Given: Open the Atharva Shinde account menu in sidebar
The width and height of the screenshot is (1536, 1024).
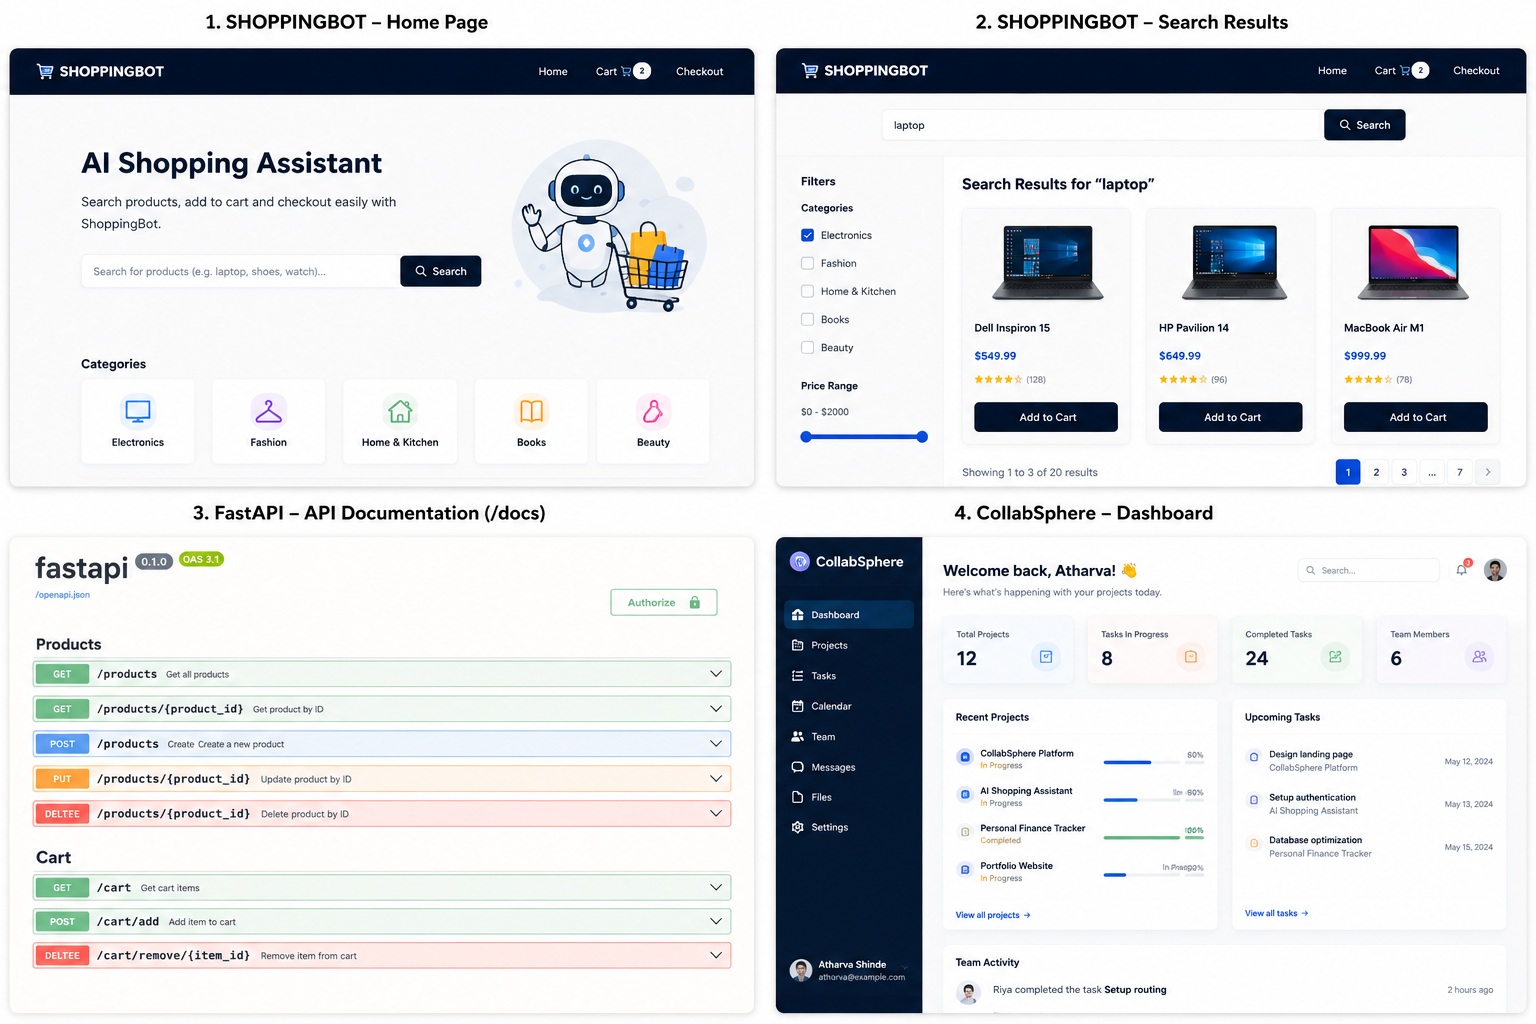Looking at the screenshot, I should (x=848, y=970).
